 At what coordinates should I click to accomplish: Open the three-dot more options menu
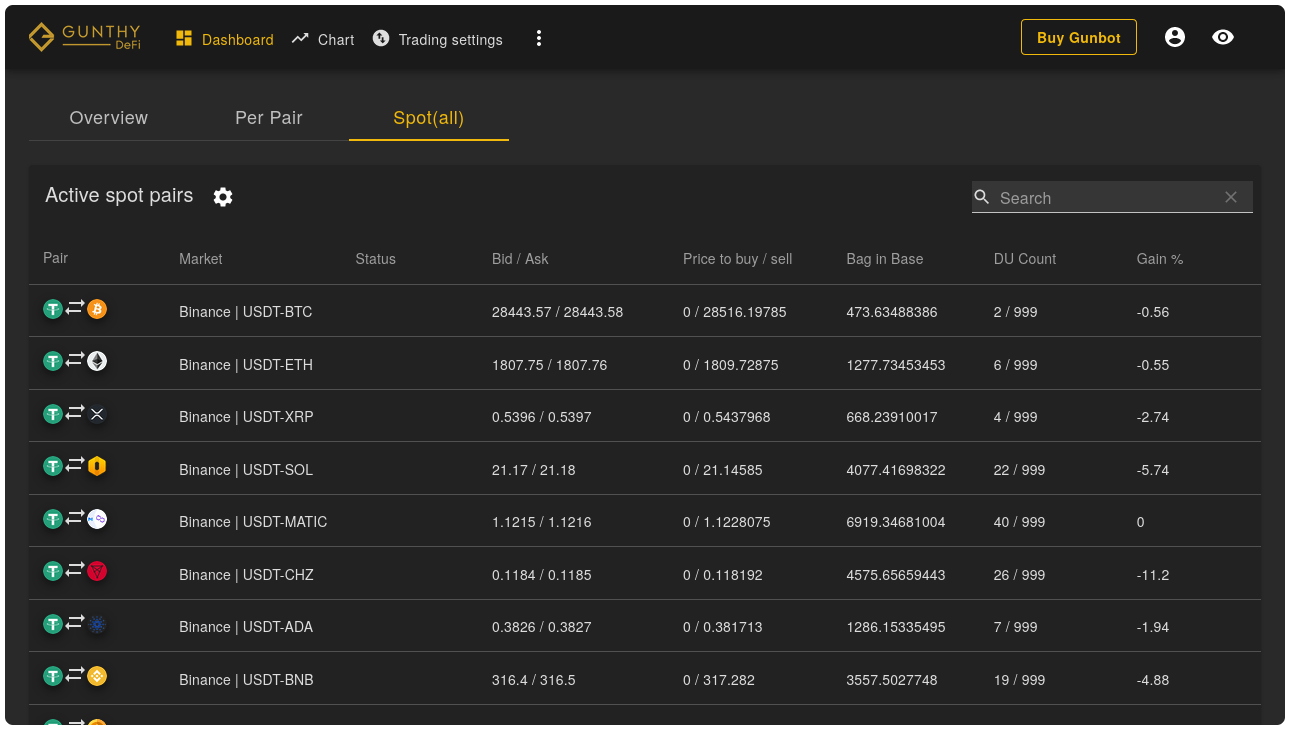pyautogui.click(x=539, y=38)
